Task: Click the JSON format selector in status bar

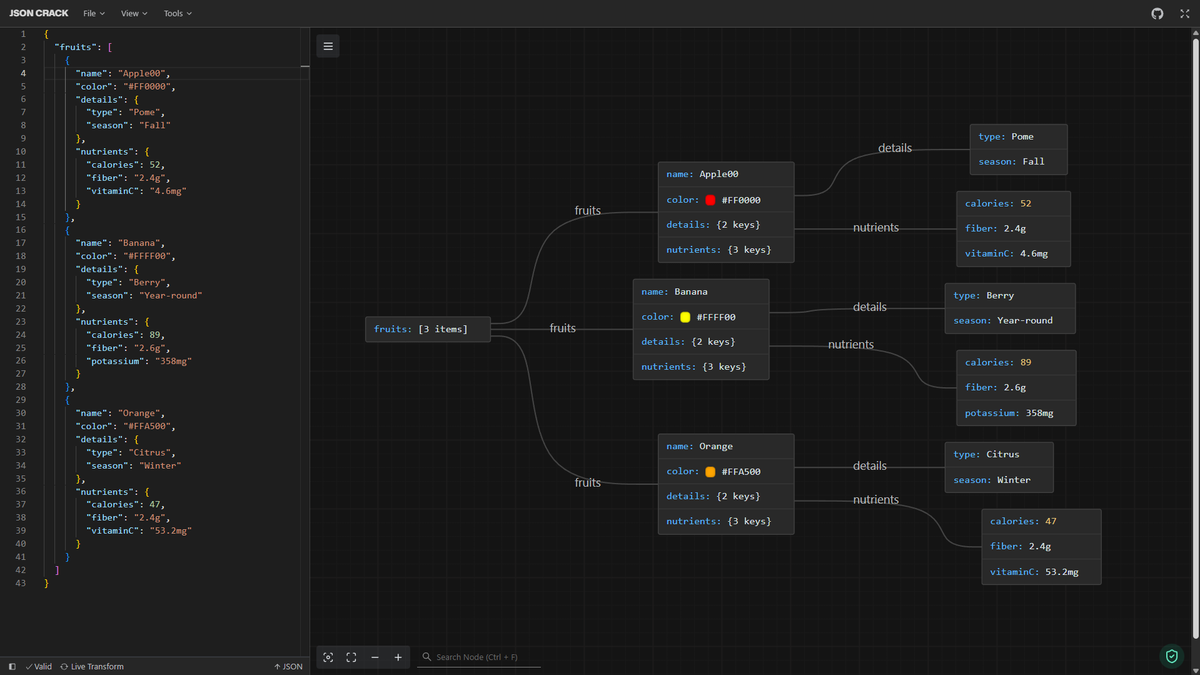Action: coord(289,666)
